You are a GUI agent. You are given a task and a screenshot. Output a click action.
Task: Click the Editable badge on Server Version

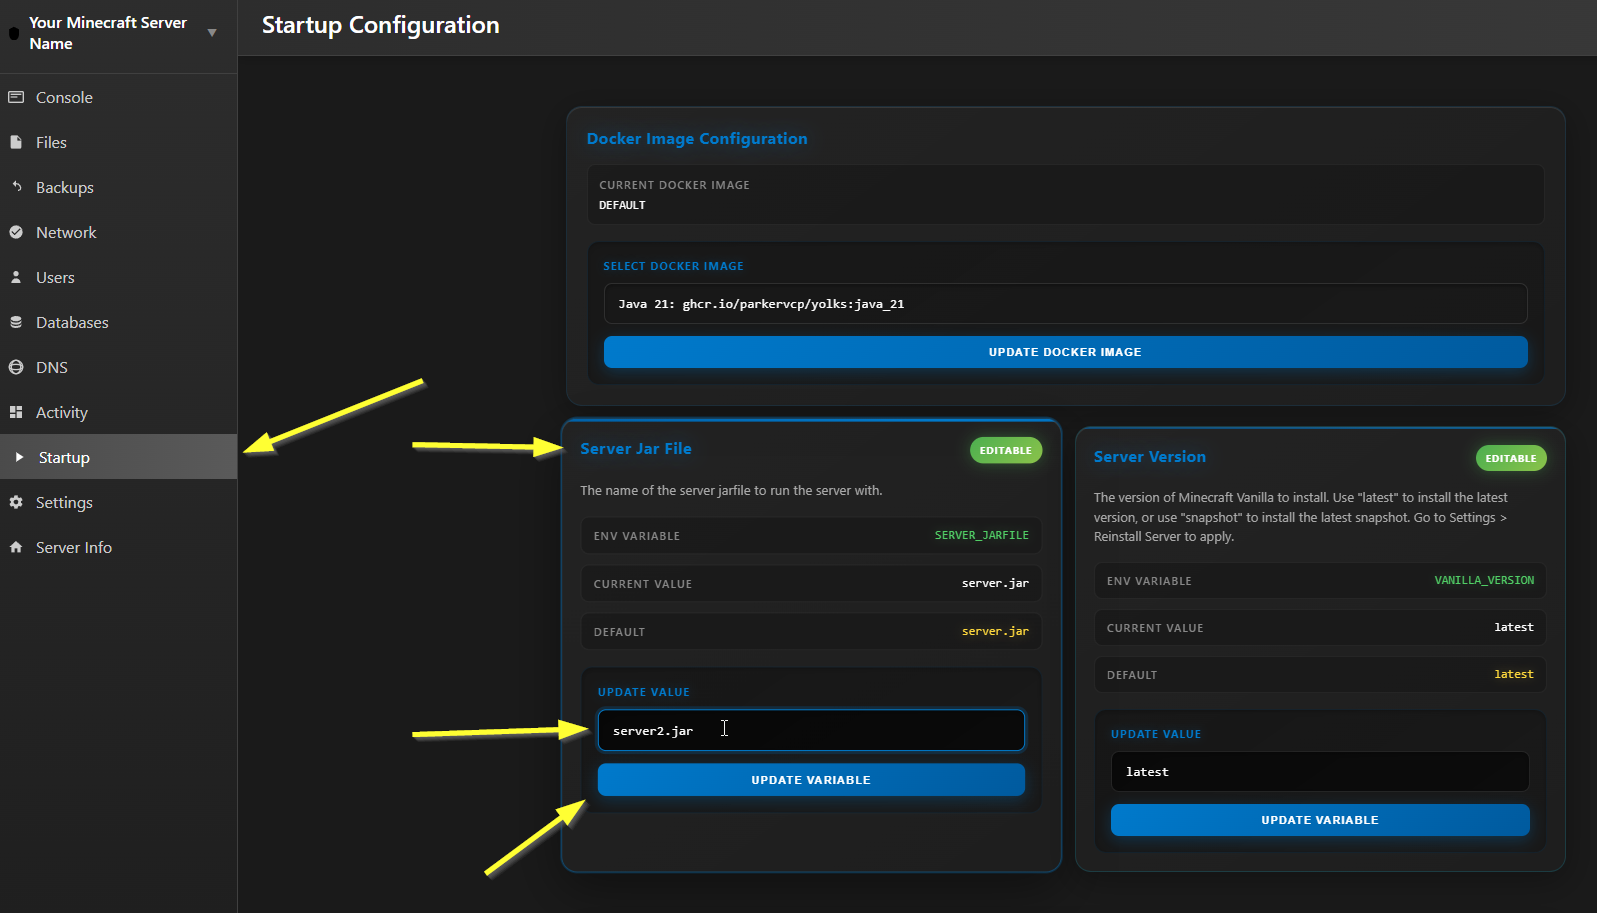click(1511, 458)
